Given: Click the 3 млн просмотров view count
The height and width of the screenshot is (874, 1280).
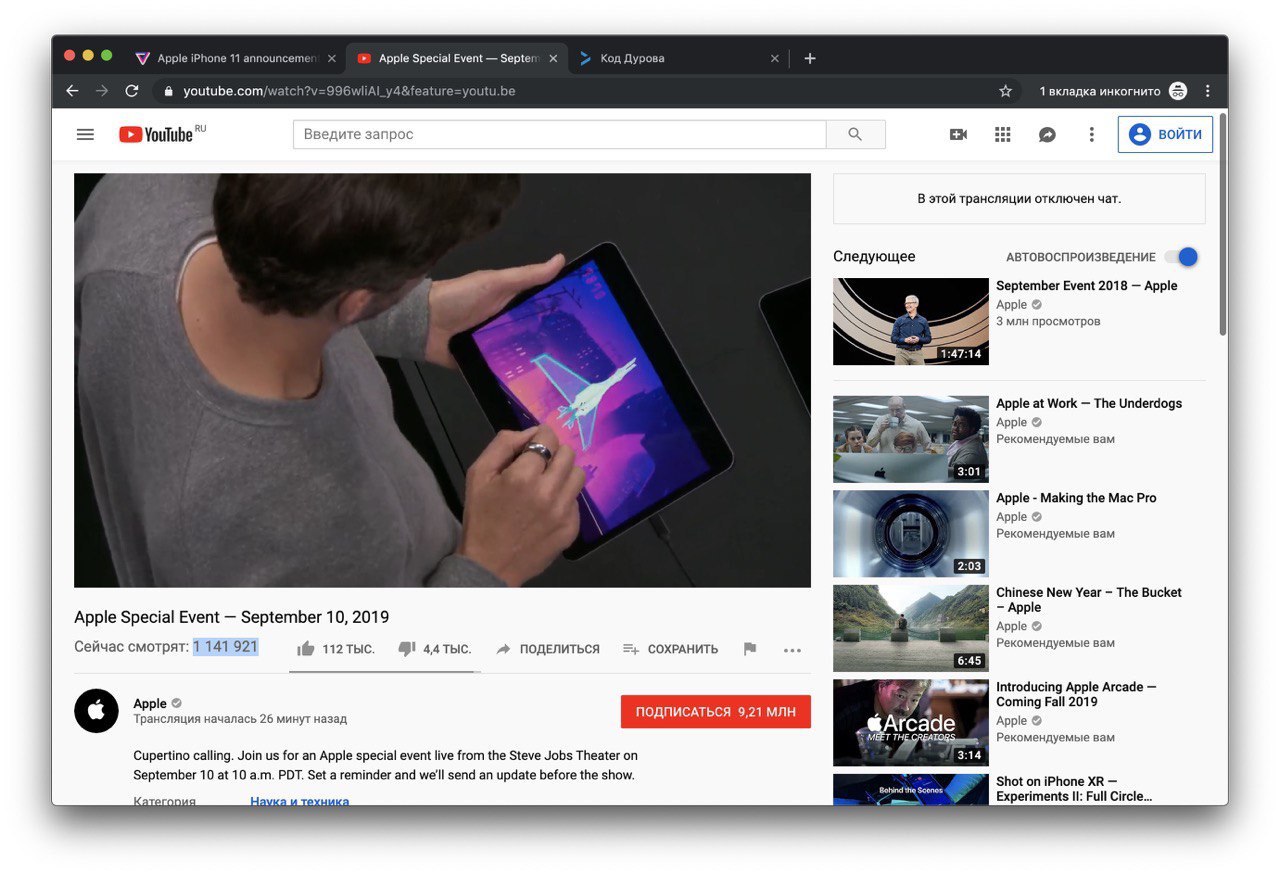Looking at the screenshot, I should tap(1048, 322).
